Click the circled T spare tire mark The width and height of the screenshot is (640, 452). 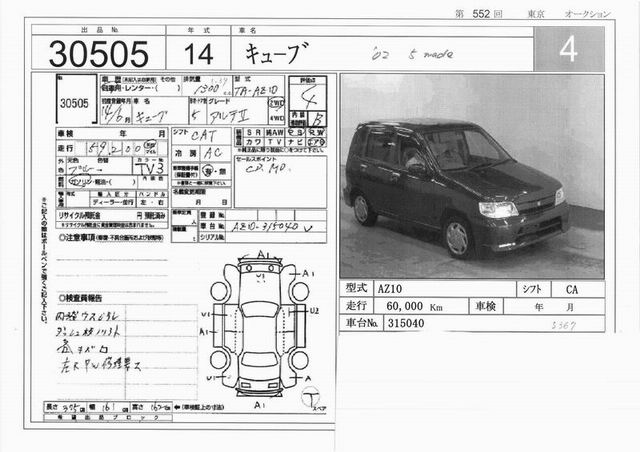pos(311,396)
